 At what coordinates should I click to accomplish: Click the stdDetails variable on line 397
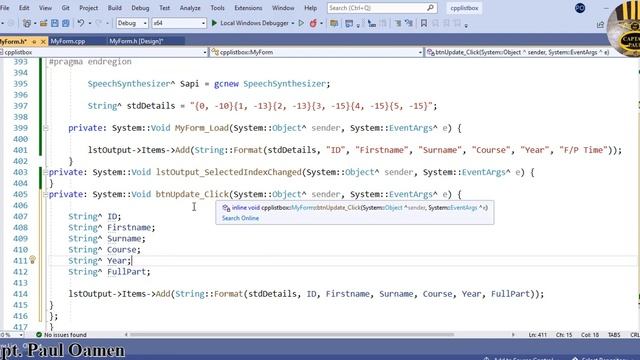tap(151, 106)
